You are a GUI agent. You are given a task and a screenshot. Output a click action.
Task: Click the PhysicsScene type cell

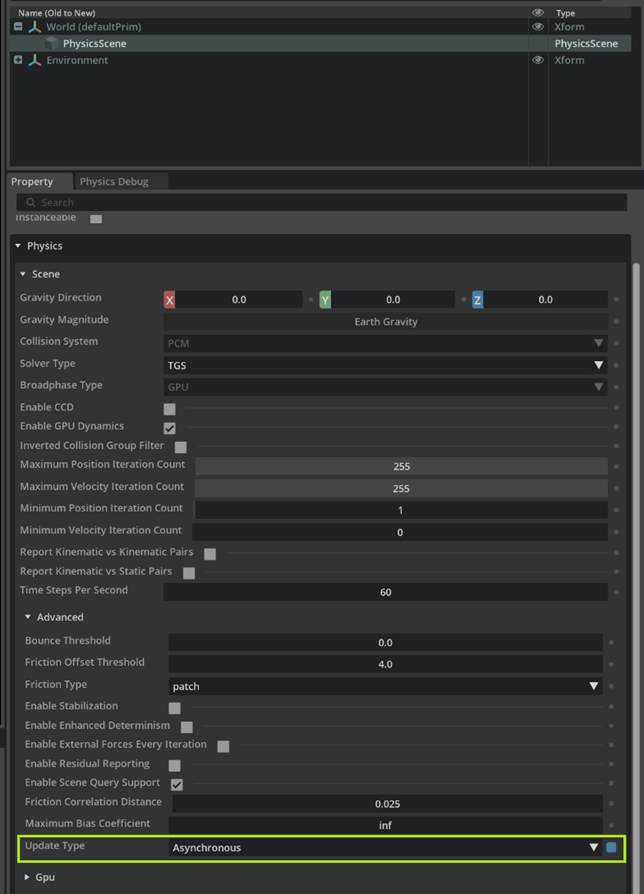pyautogui.click(x=586, y=43)
